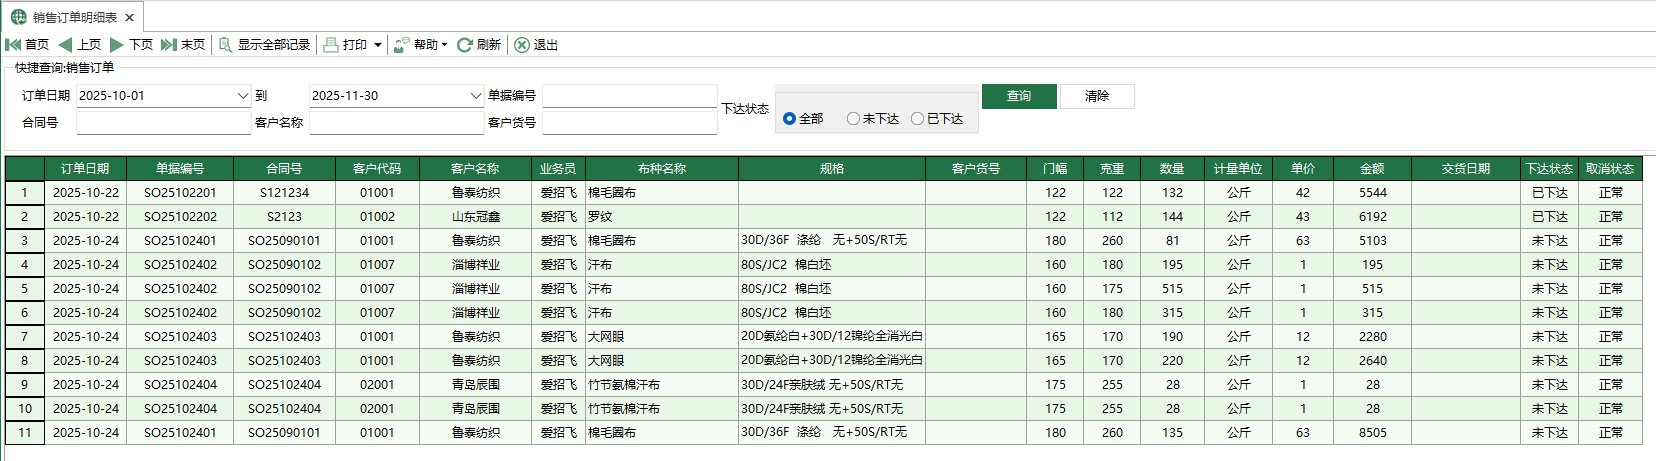1656x461 pixels.
Task: Go to next page (下页) icon
Action: coord(117,45)
